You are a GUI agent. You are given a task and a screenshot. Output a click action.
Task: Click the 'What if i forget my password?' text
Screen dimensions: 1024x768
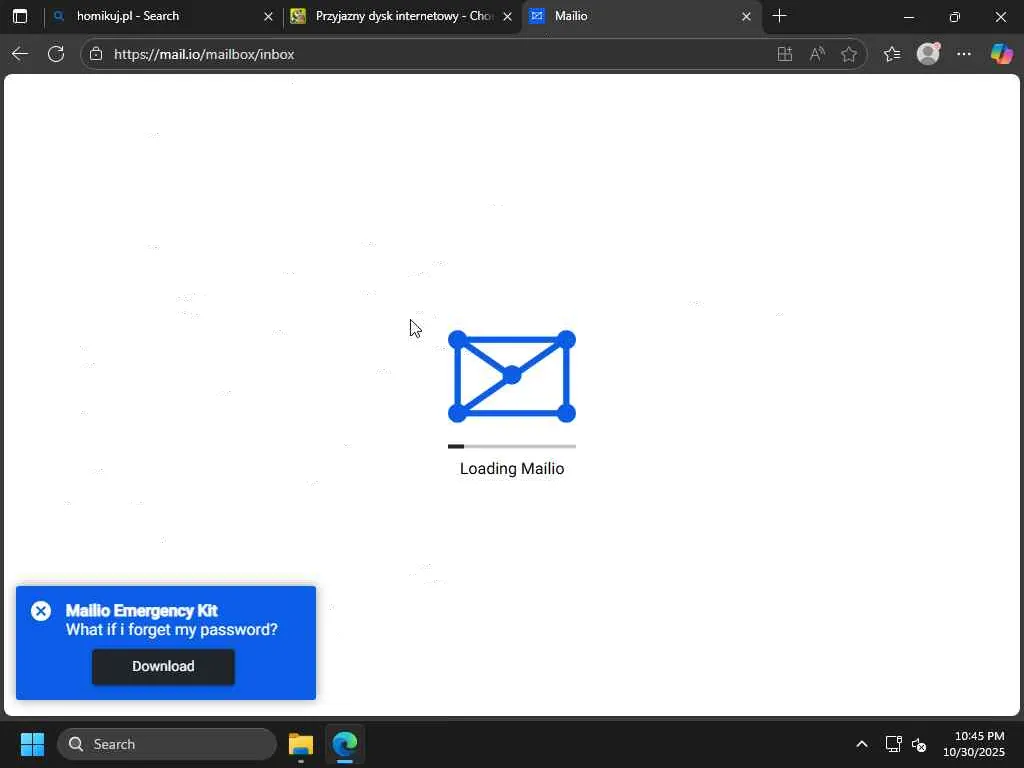[x=172, y=630]
